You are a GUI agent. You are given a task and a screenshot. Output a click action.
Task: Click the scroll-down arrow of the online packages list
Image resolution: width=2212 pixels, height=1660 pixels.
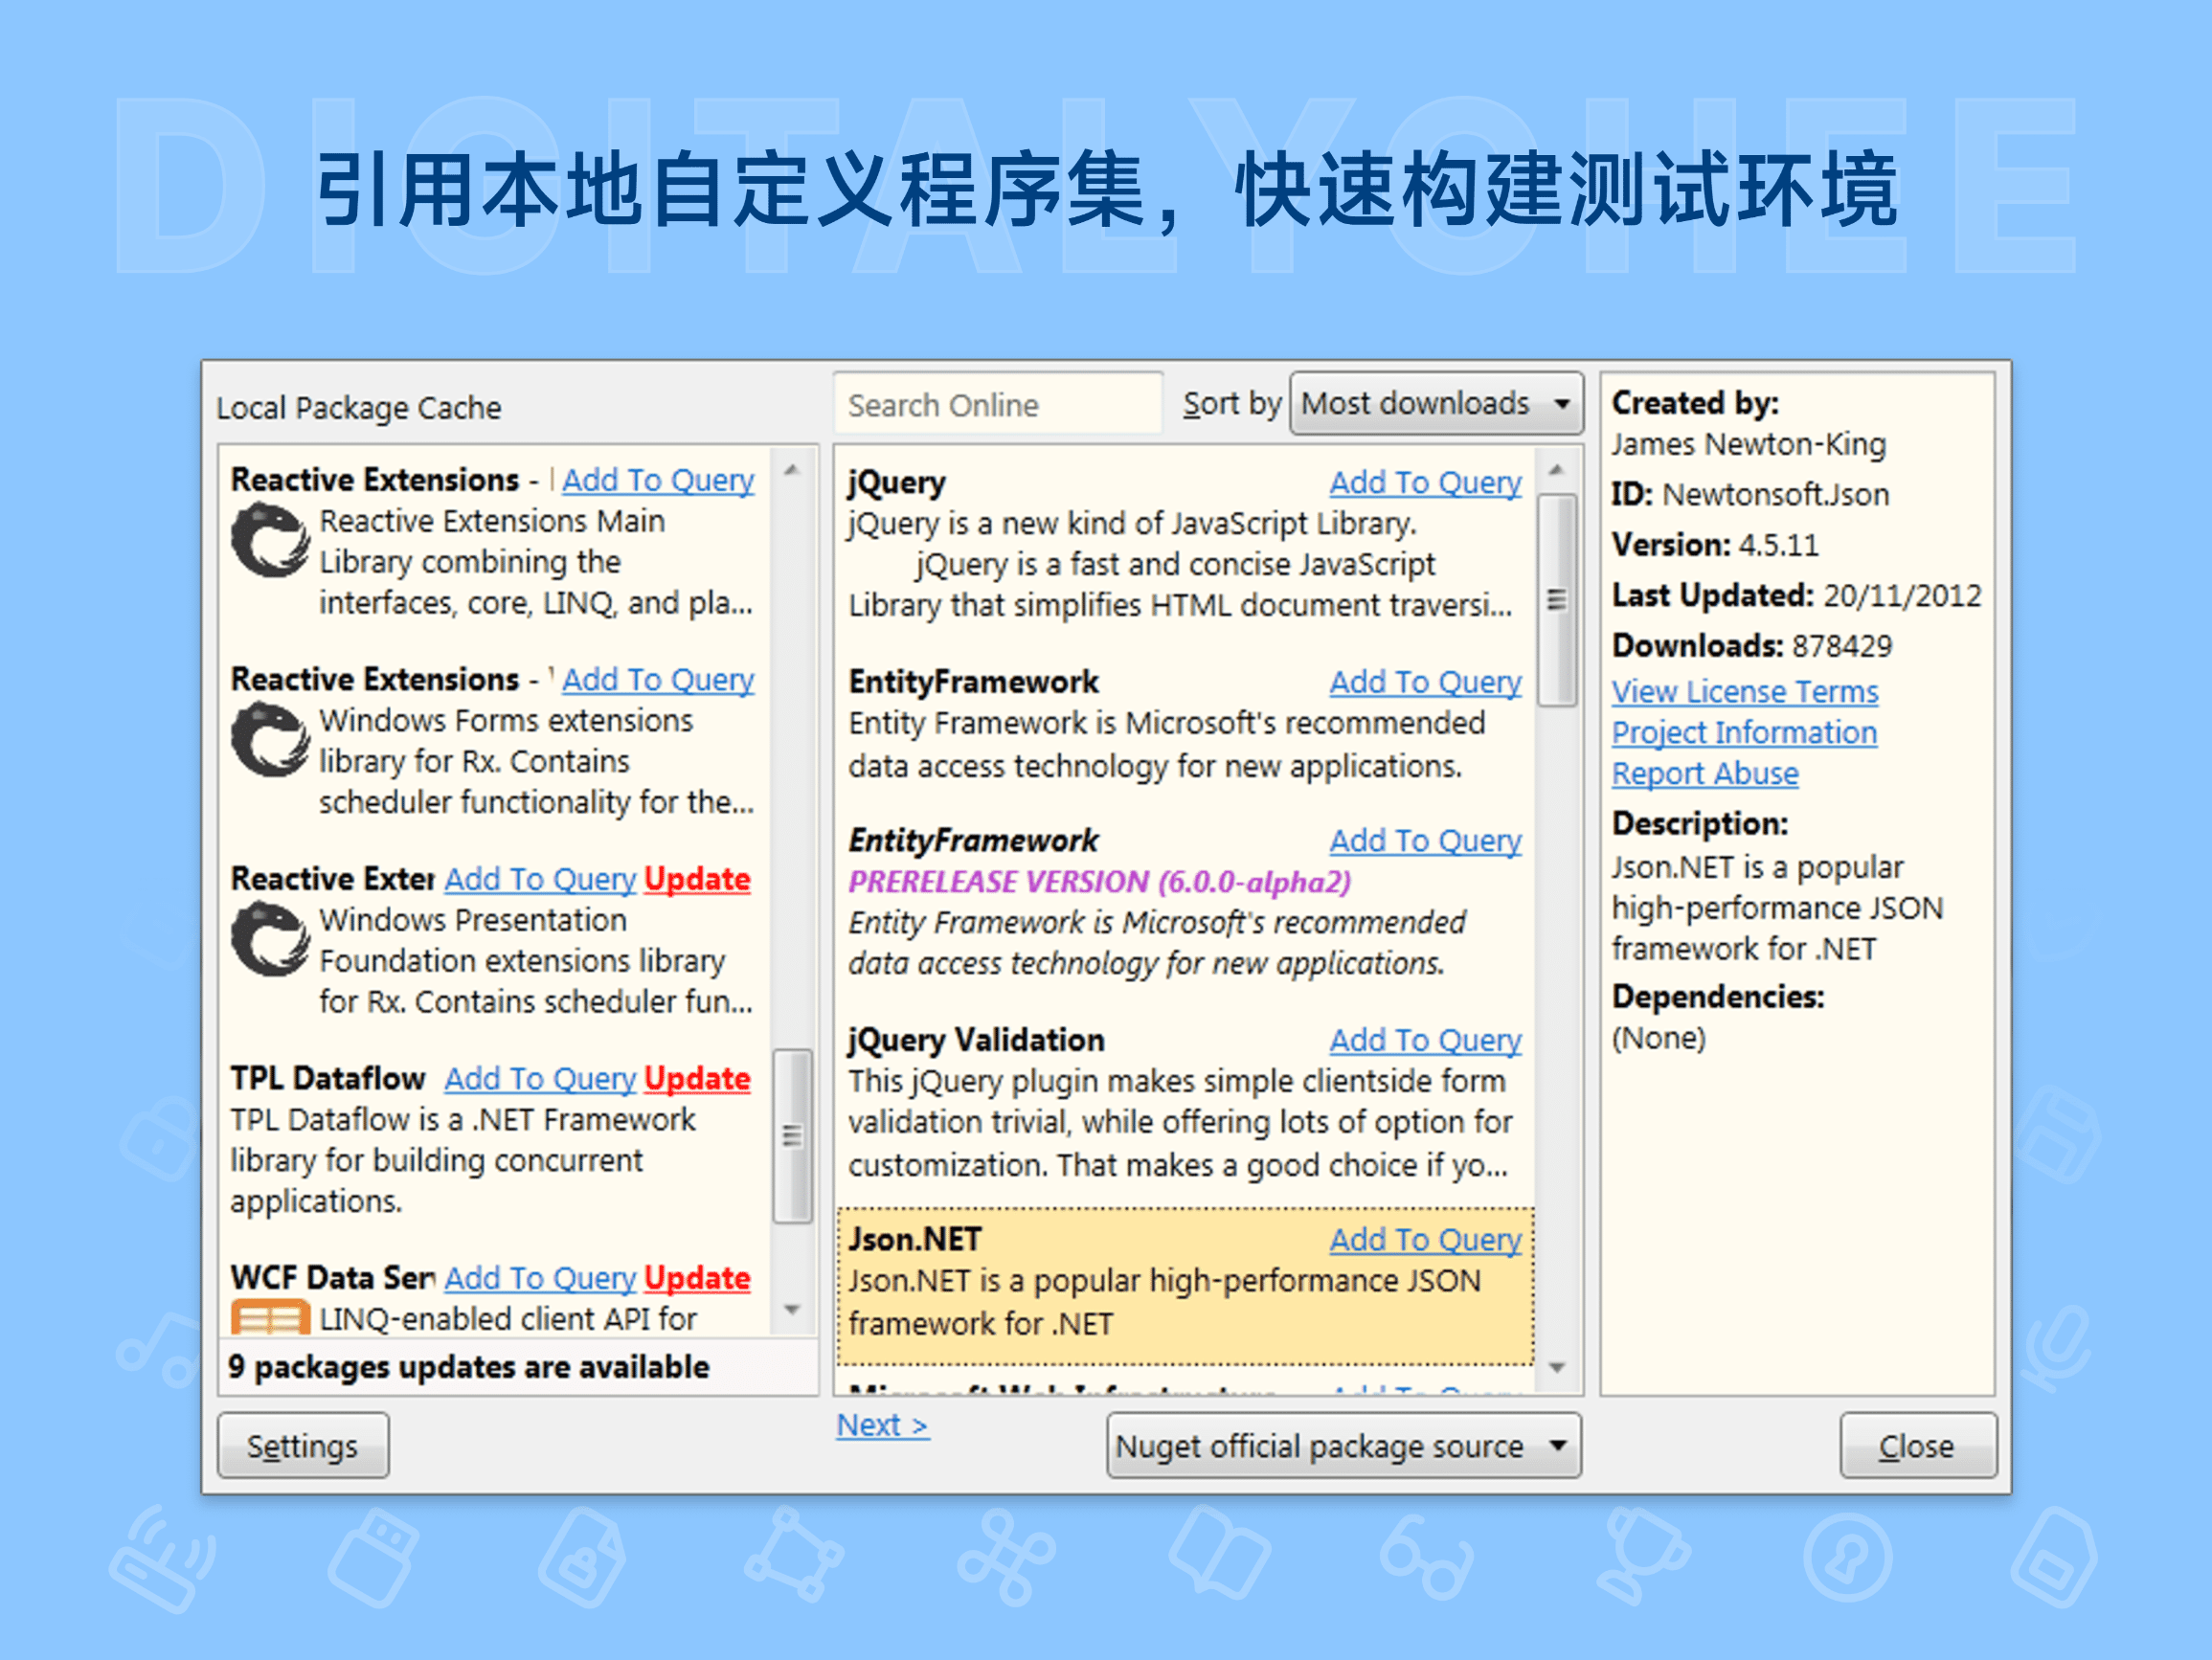[1553, 1369]
